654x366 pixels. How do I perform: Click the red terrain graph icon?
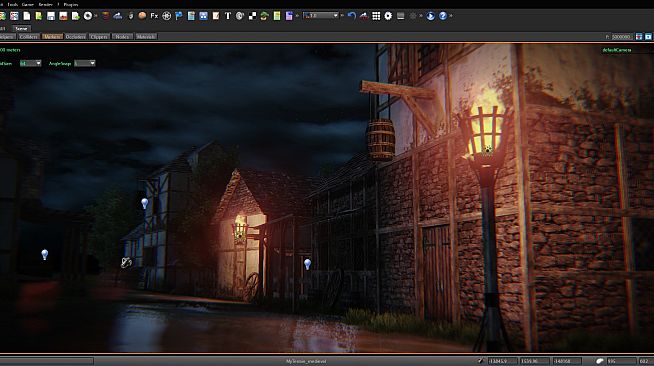364,16
